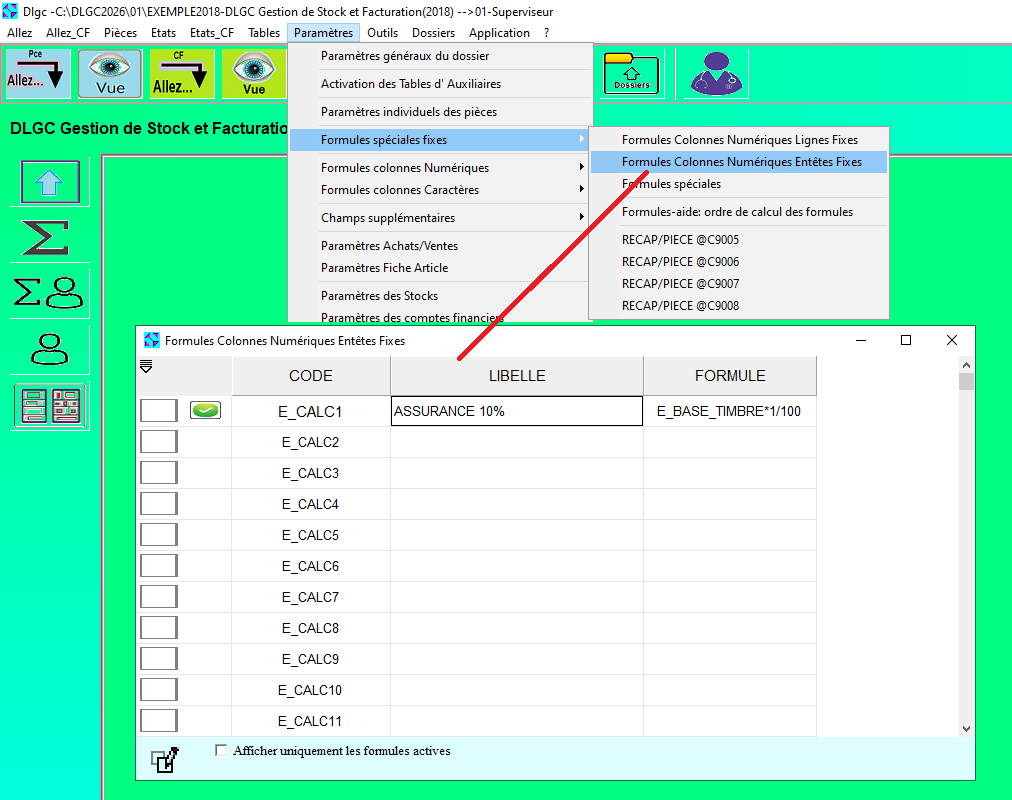Click the CF Allez toolbar icon

[182, 74]
